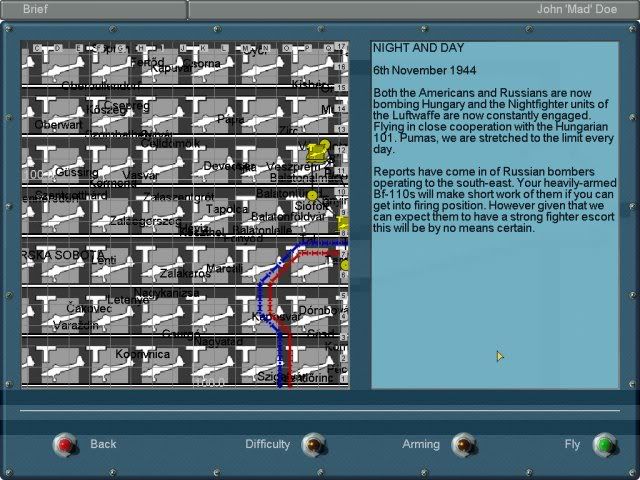Screen dimensions: 640x480
Task: Click the Celldömölk town label
Action: (171, 143)
